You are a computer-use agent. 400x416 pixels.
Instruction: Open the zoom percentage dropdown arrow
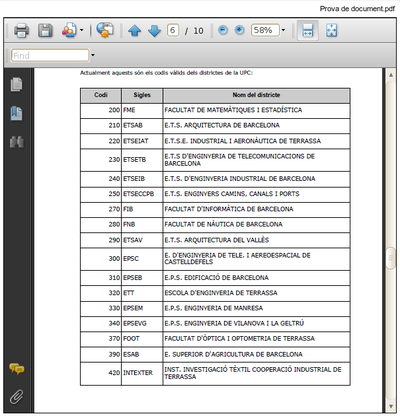click(283, 30)
